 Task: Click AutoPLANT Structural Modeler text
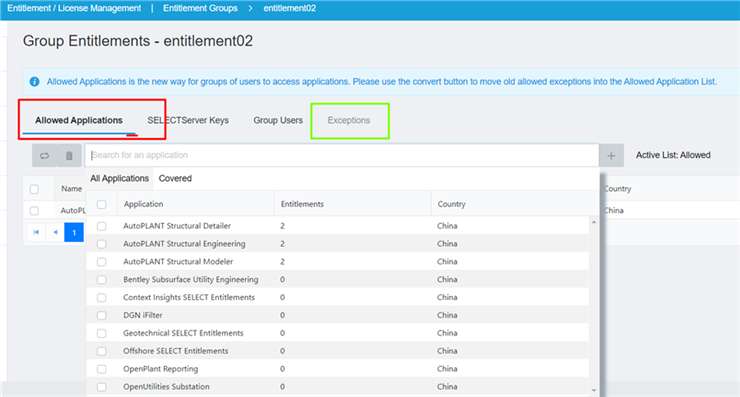pyautogui.click(x=178, y=262)
